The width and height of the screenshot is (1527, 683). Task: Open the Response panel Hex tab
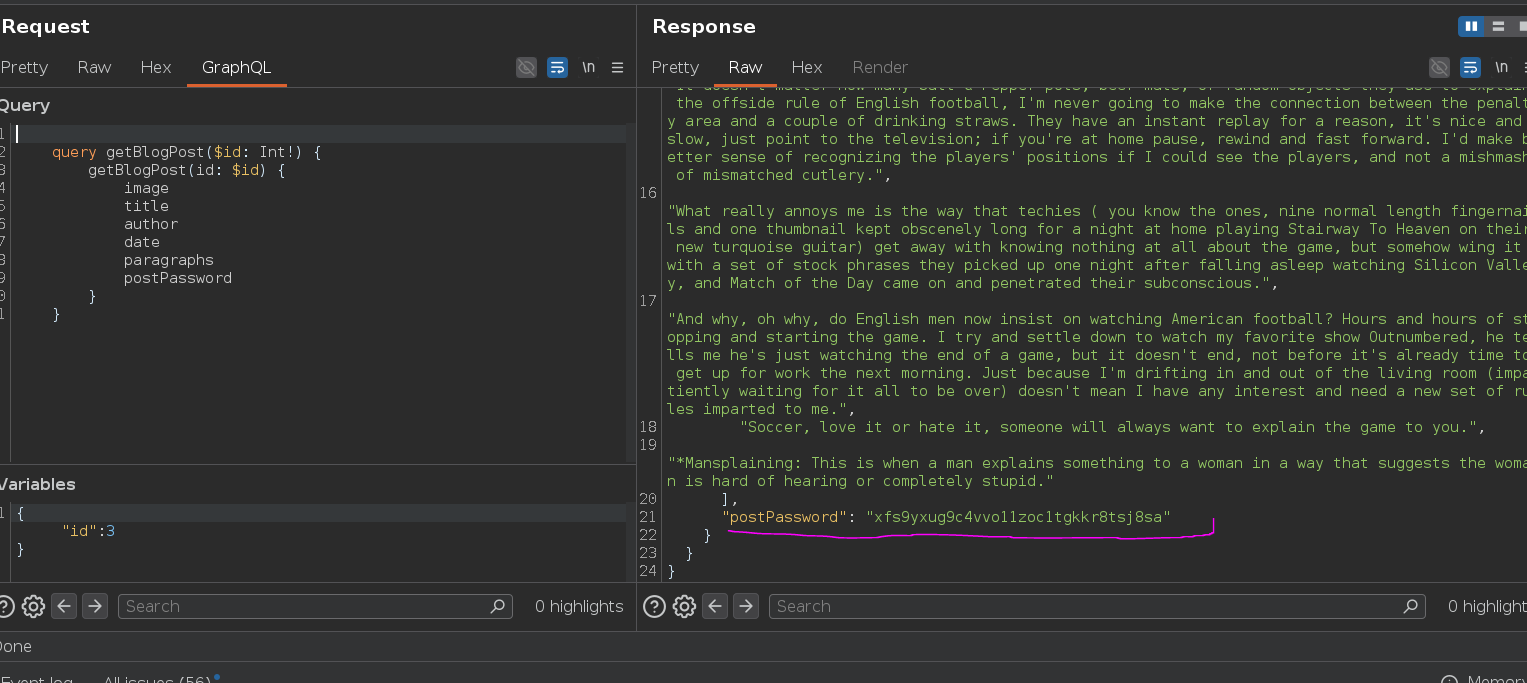coord(807,67)
